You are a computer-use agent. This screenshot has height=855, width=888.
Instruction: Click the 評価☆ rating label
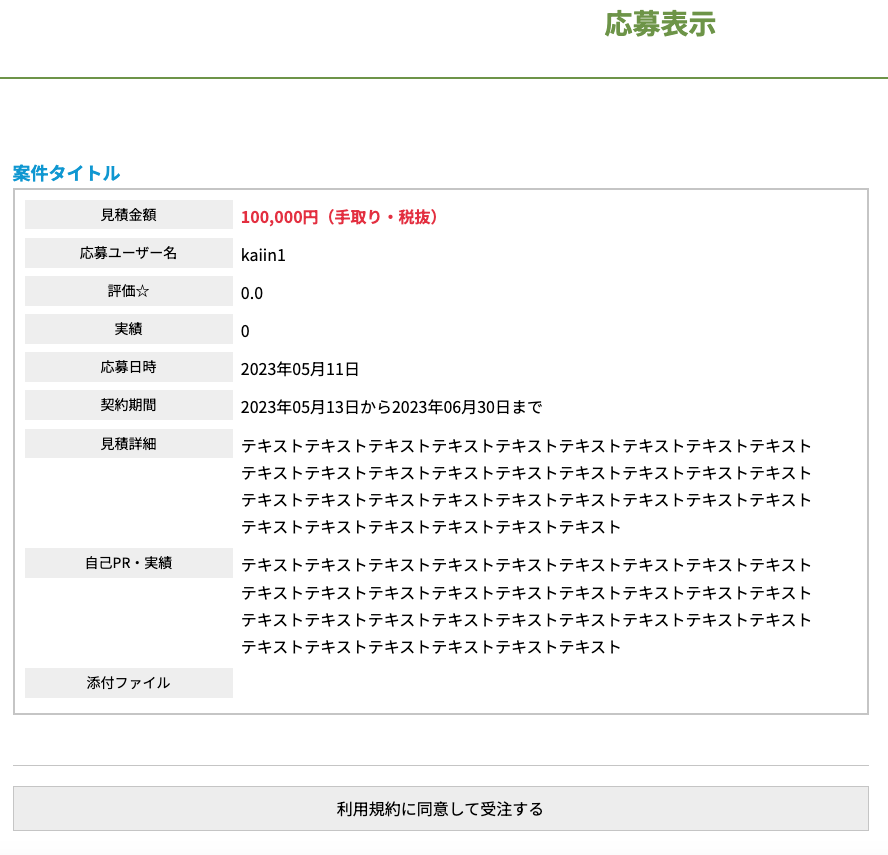tap(128, 291)
